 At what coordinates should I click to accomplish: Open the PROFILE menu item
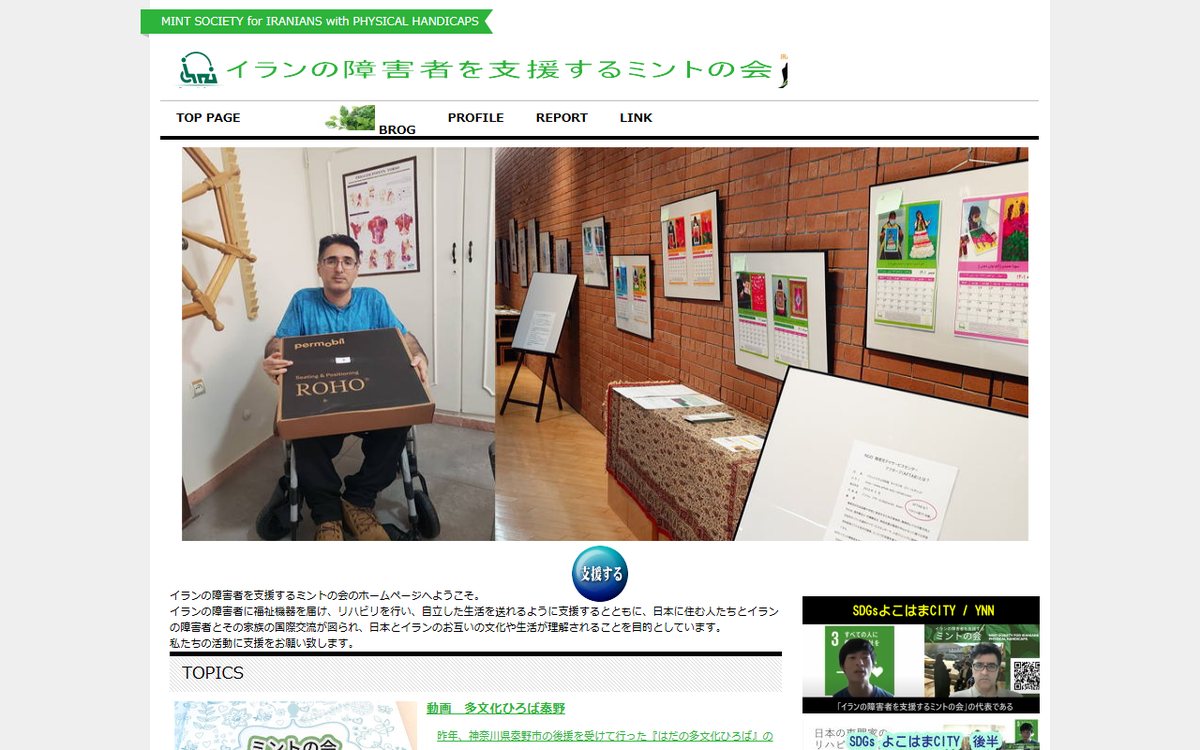tap(476, 118)
